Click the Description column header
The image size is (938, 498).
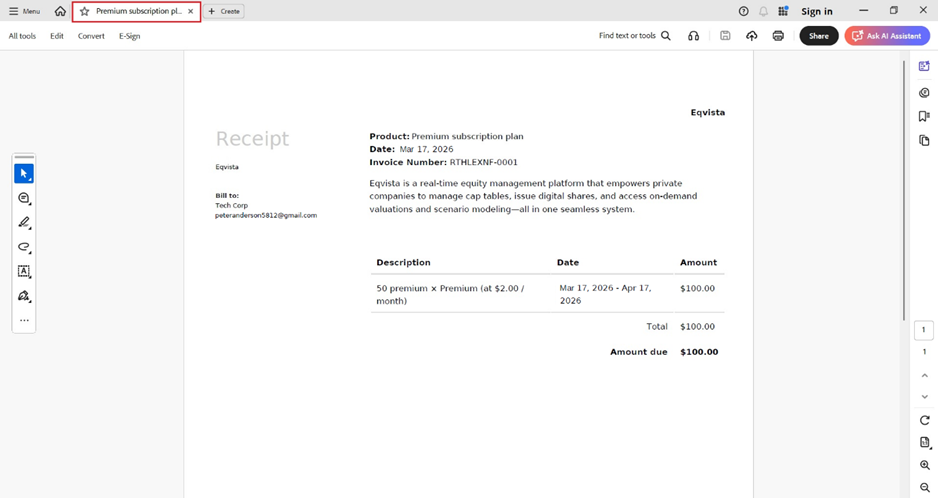pyautogui.click(x=403, y=262)
